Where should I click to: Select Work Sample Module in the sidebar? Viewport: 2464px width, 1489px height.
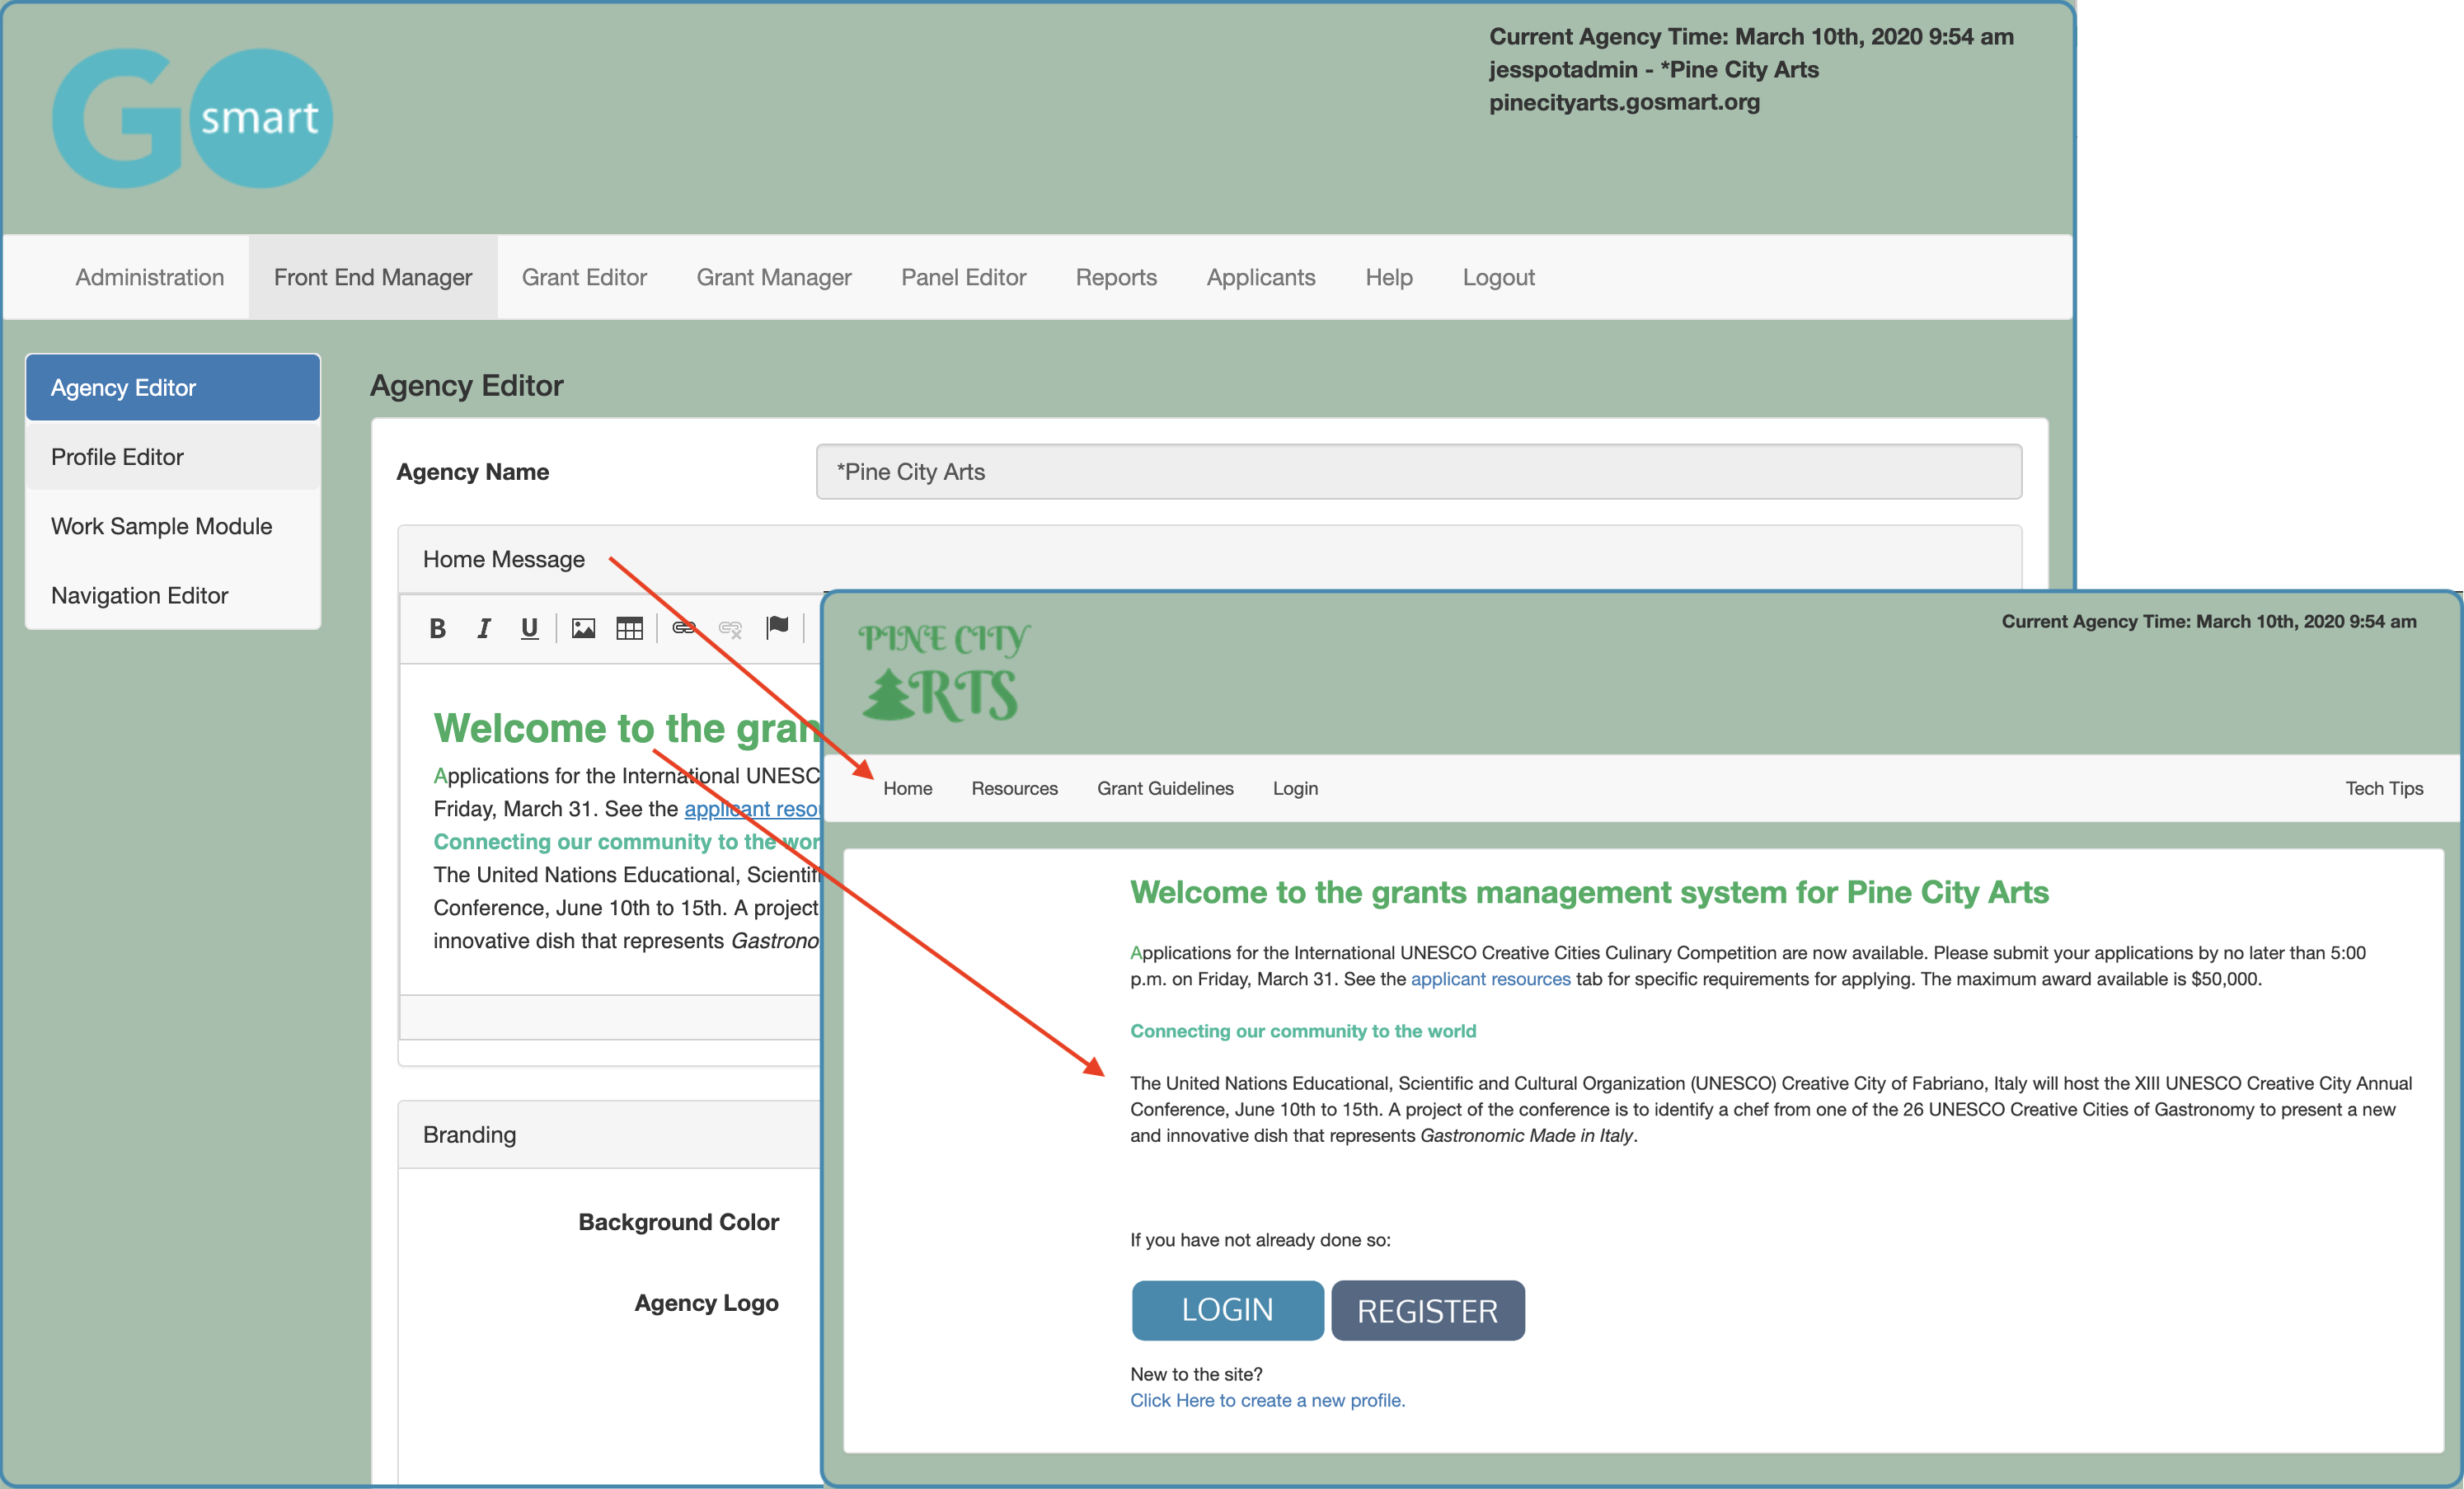click(173, 526)
